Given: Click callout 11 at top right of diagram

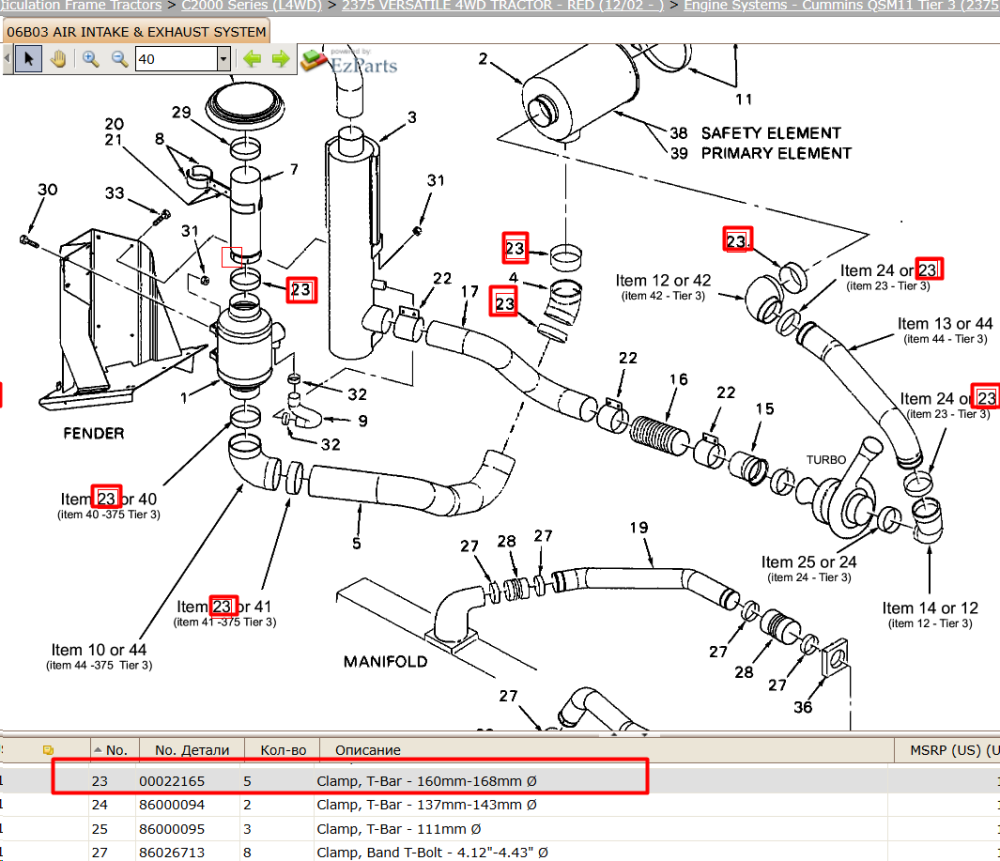Looking at the screenshot, I should (744, 99).
